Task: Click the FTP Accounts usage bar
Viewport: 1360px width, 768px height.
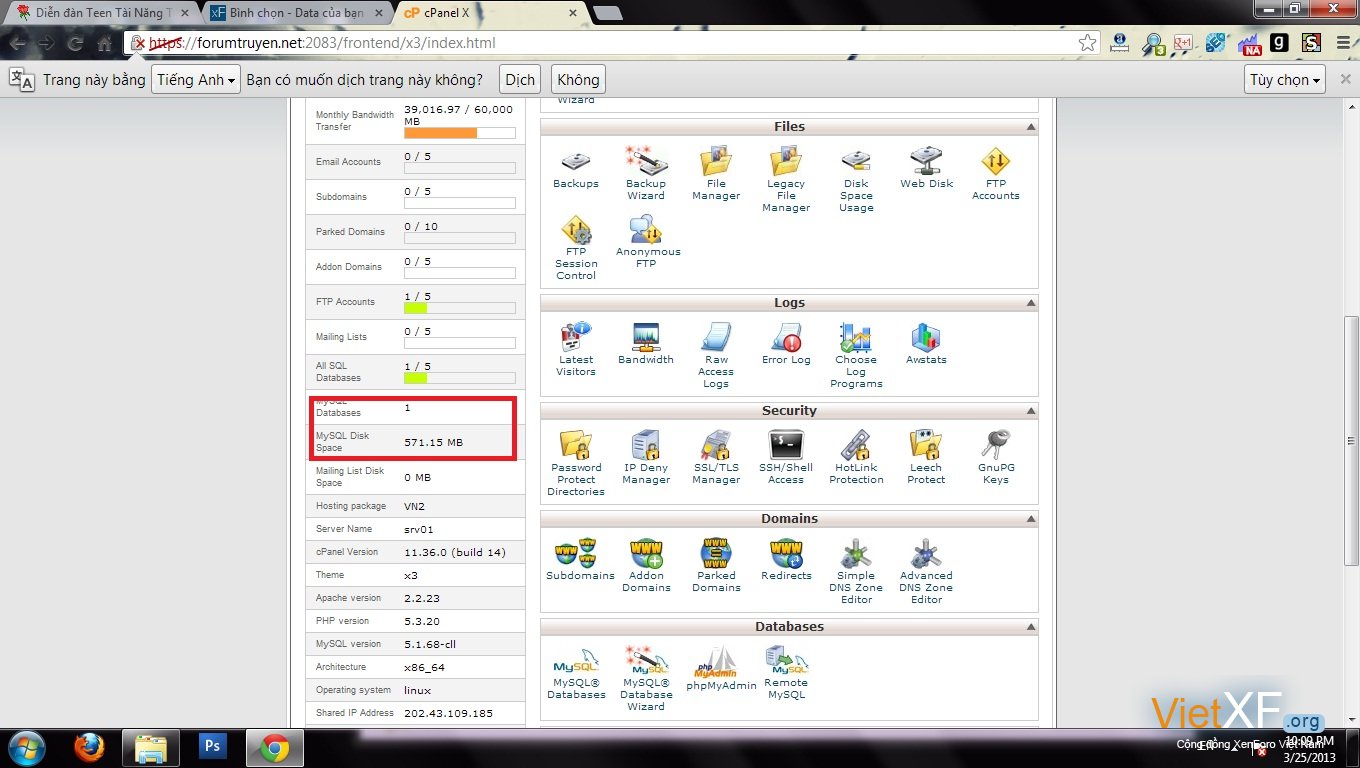Action: pos(460,308)
